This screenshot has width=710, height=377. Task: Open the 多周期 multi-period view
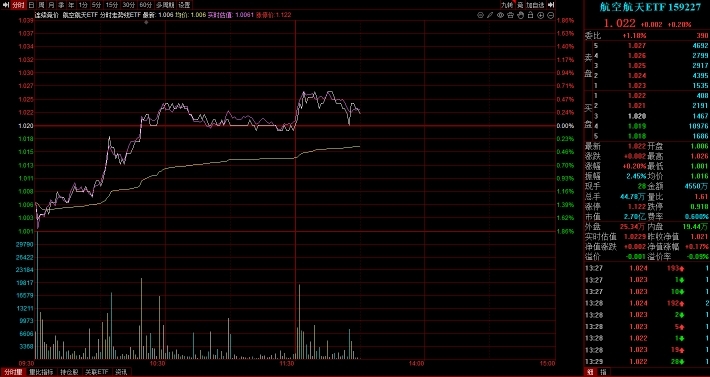[165, 5]
